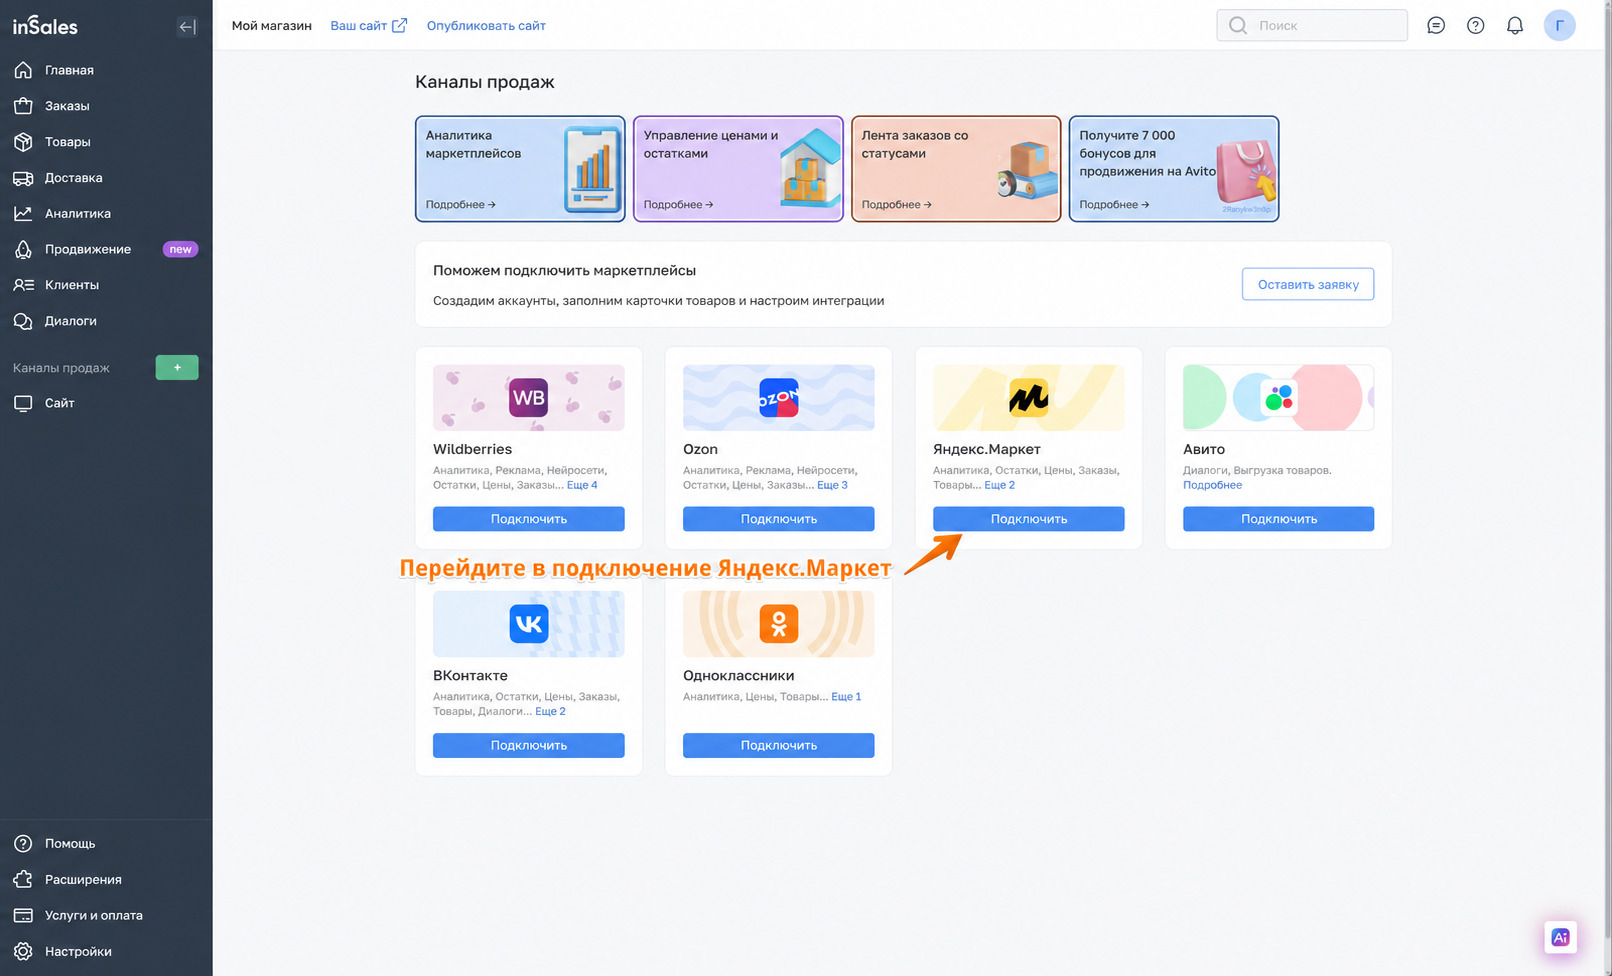
Task: Click the Wildberries logo tile
Action: click(528, 397)
